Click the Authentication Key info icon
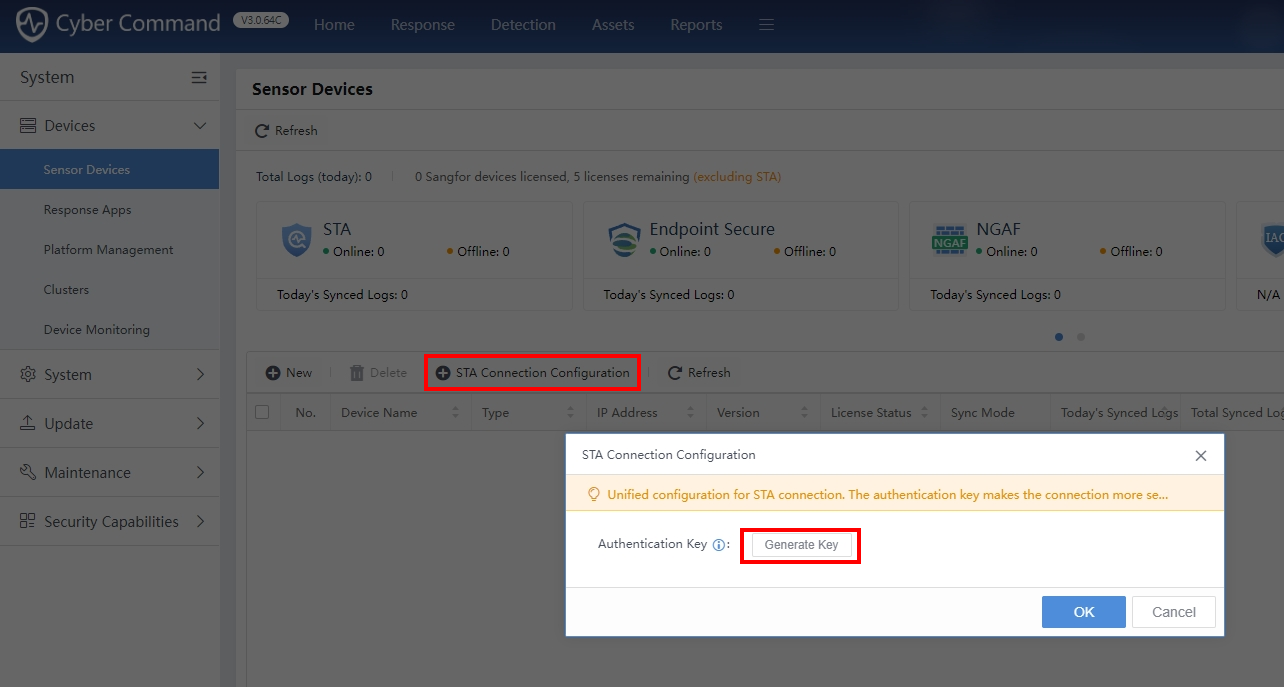 pyautogui.click(x=718, y=545)
